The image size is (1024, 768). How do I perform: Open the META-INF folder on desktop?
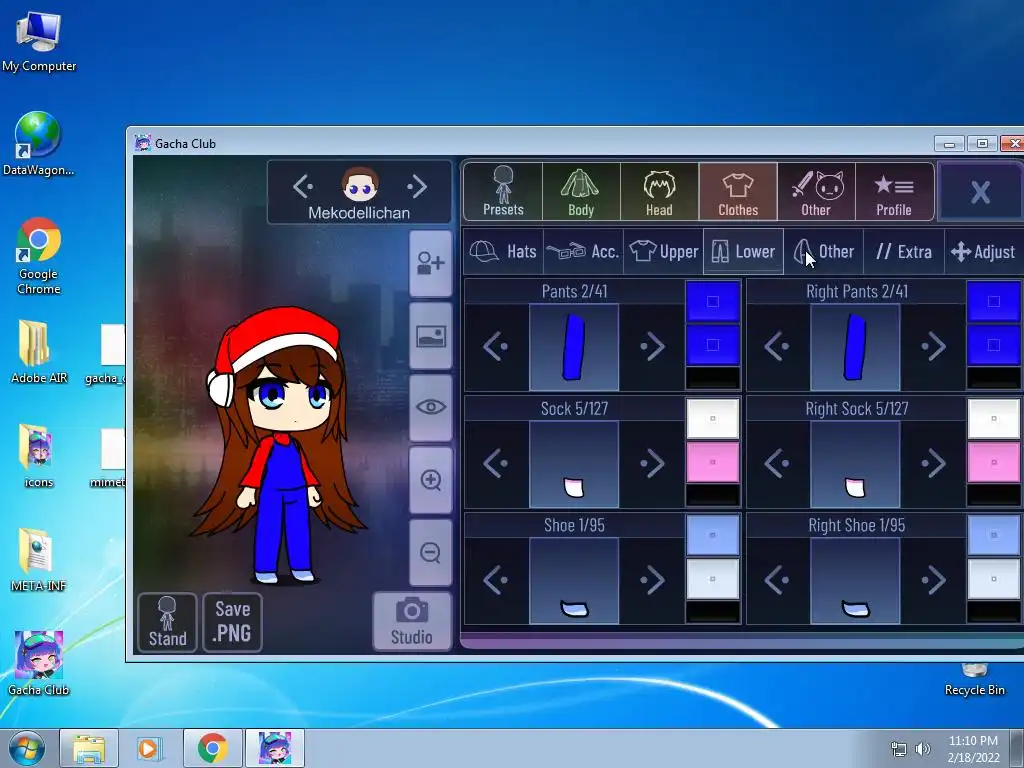tap(39, 560)
